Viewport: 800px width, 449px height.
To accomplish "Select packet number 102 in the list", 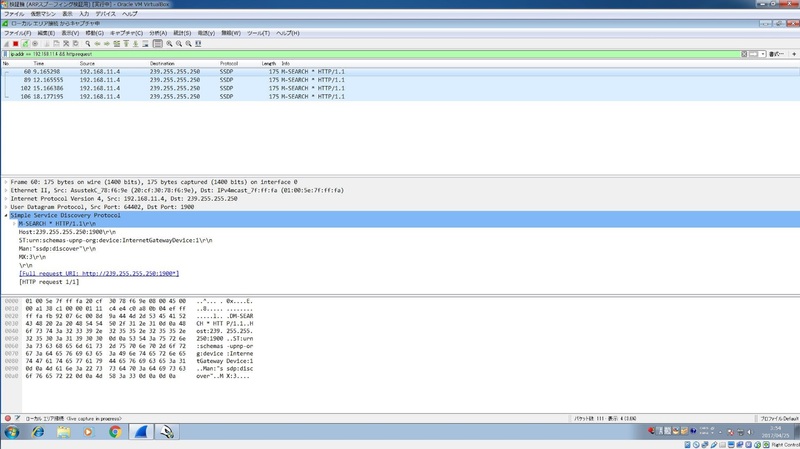I will (x=400, y=88).
